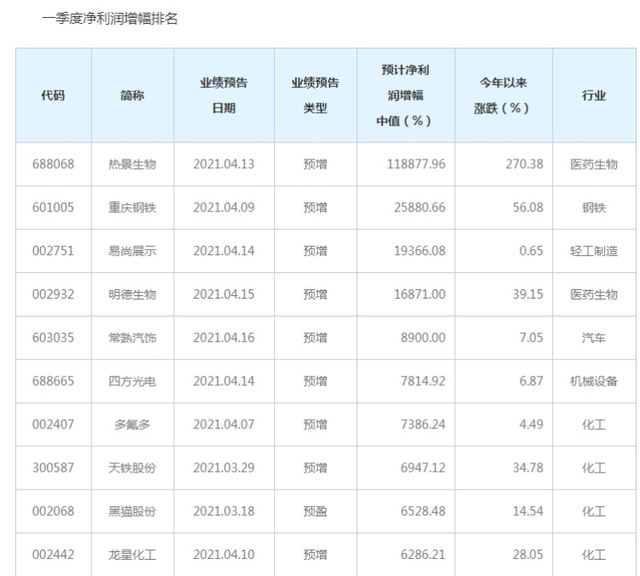The height and width of the screenshot is (576, 640).
Task: Select the name 四方光电
Action: point(132,381)
